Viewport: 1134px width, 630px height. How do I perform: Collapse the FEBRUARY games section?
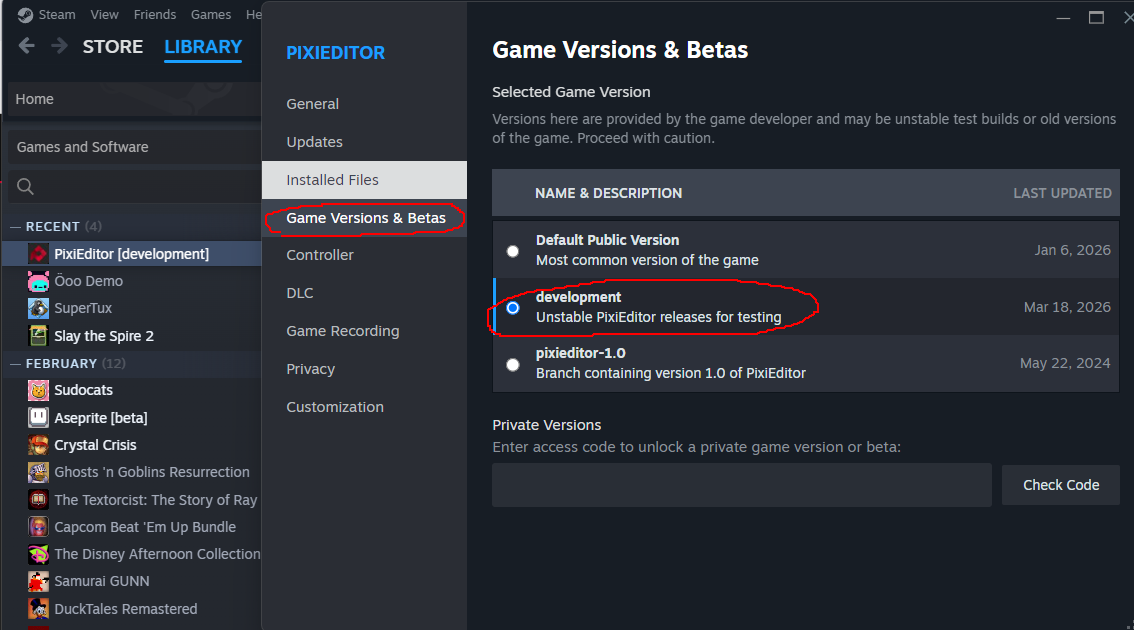(16, 364)
